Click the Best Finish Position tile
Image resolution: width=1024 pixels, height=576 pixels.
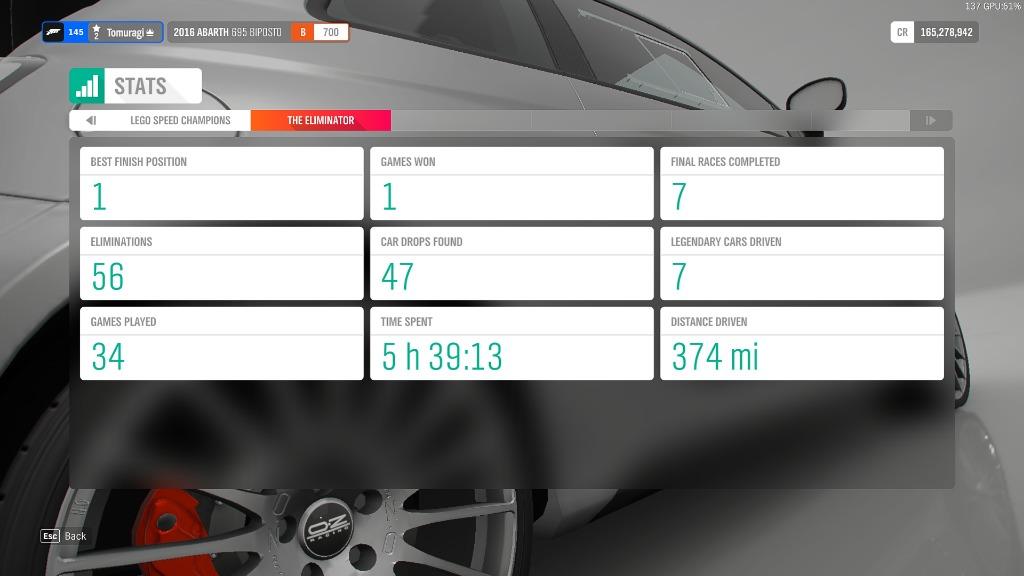pos(221,183)
